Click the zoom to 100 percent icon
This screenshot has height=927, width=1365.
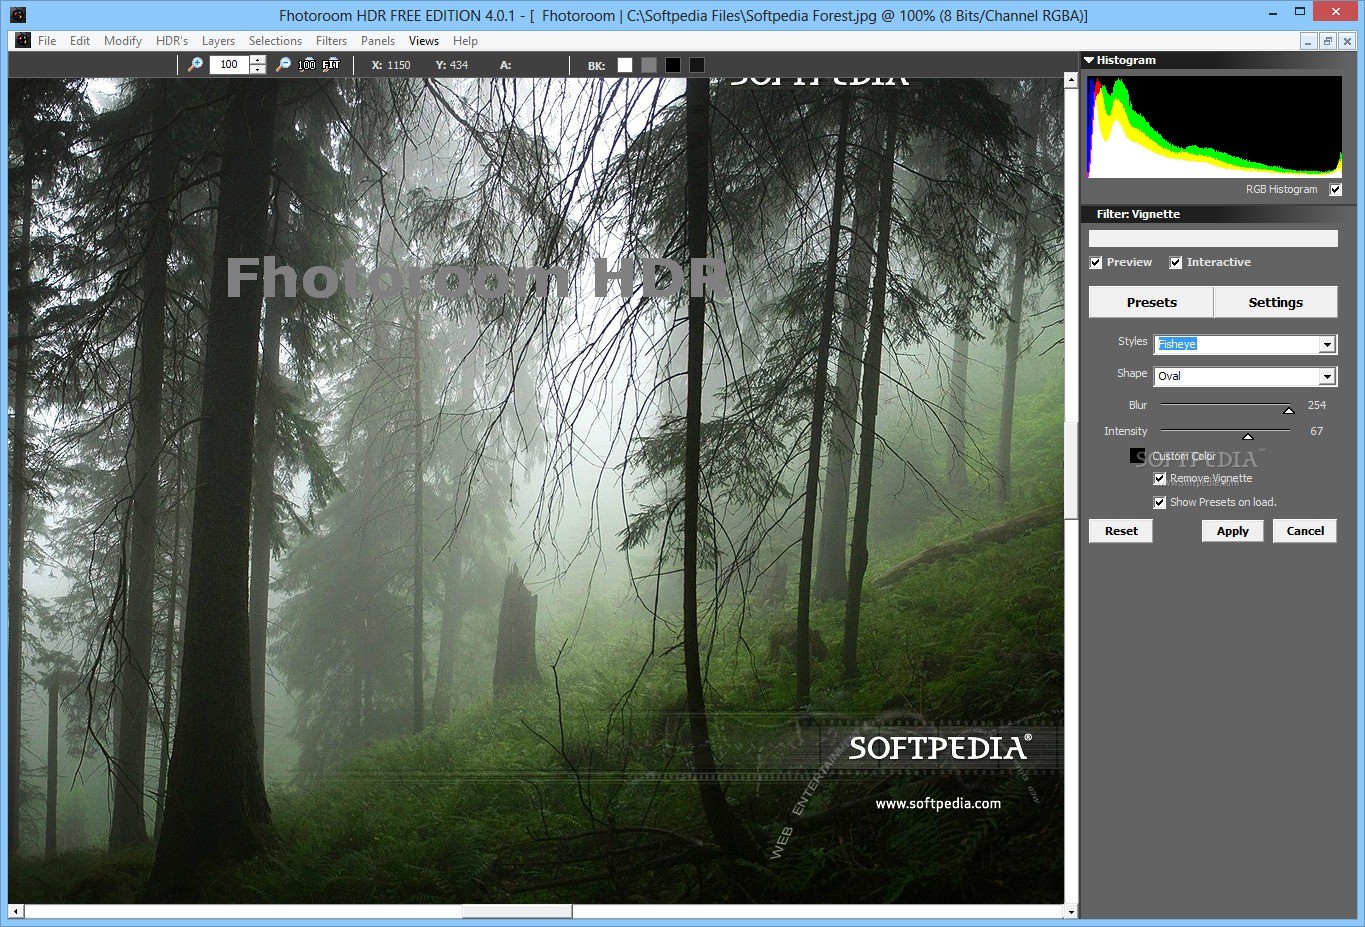307,64
